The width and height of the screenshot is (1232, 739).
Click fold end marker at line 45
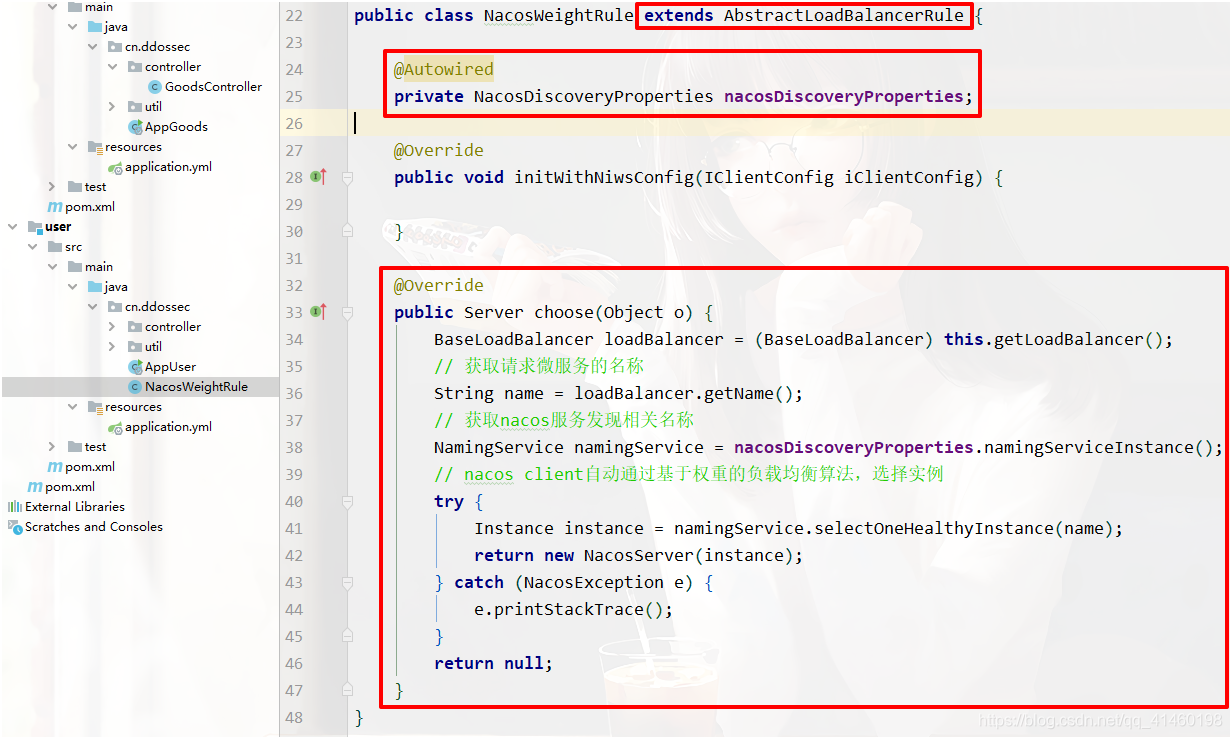347,636
